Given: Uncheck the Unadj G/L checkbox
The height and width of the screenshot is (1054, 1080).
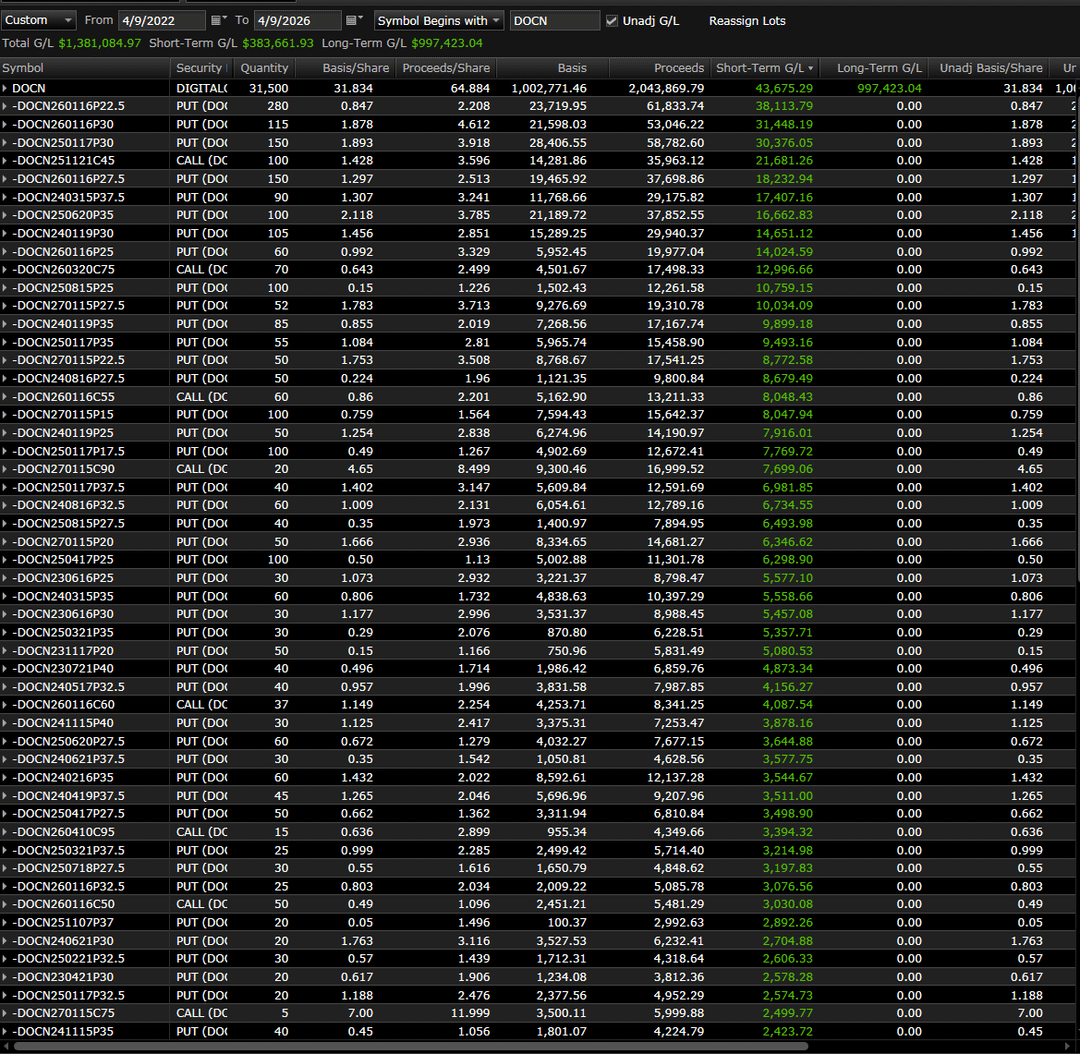Looking at the screenshot, I should tap(612, 20).
